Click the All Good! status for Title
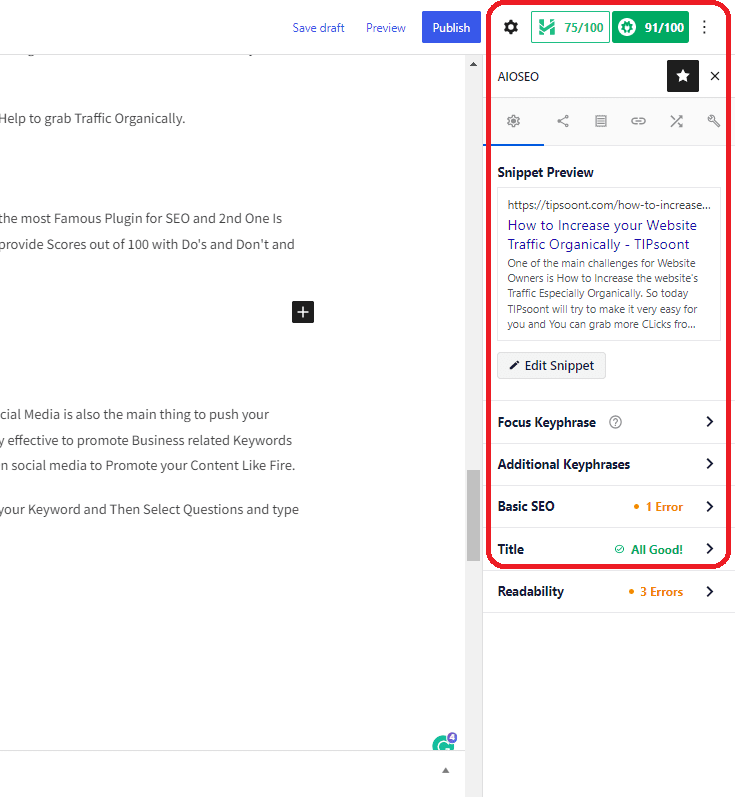The width and height of the screenshot is (735, 797). click(x=649, y=549)
